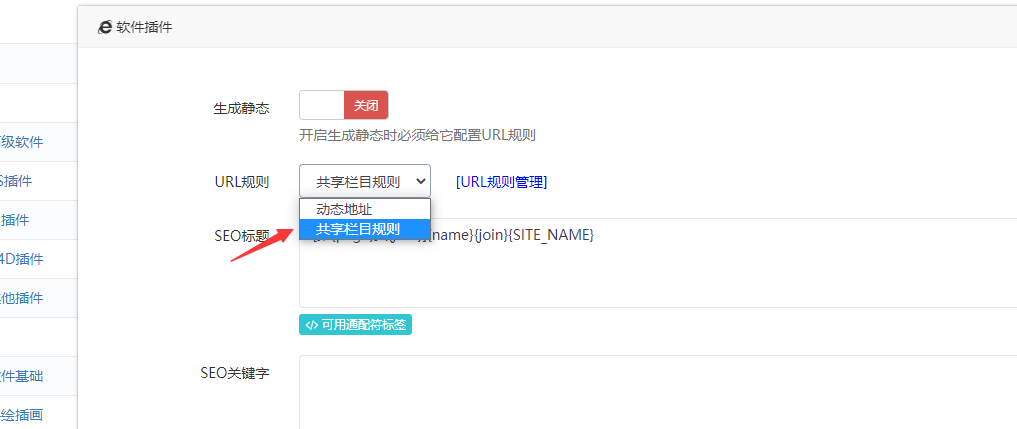The width and height of the screenshot is (1017, 429).
Task: Toggle the 生成静态 switch currently showing 关闭
Action: [343, 106]
